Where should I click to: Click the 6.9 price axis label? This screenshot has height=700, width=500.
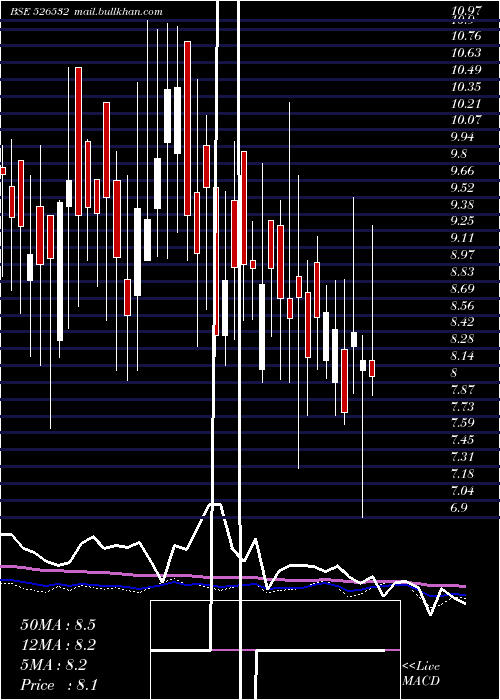[x=459, y=508]
